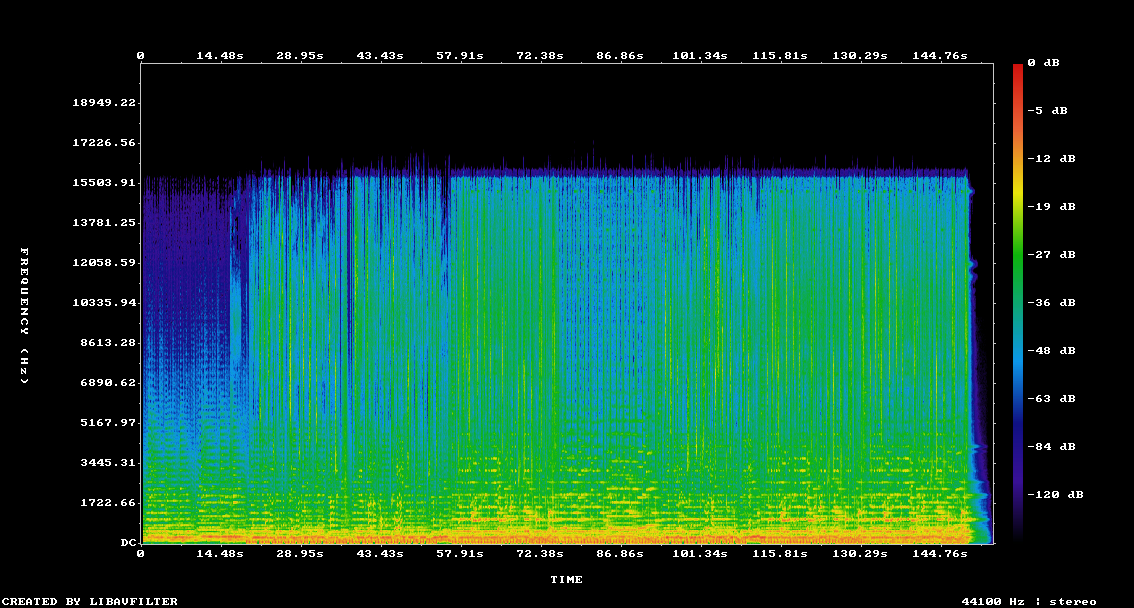Image resolution: width=1134 pixels, height=608 pixels.
Task: Click the DC label on the frequency axis
Action: click(129, 542)
